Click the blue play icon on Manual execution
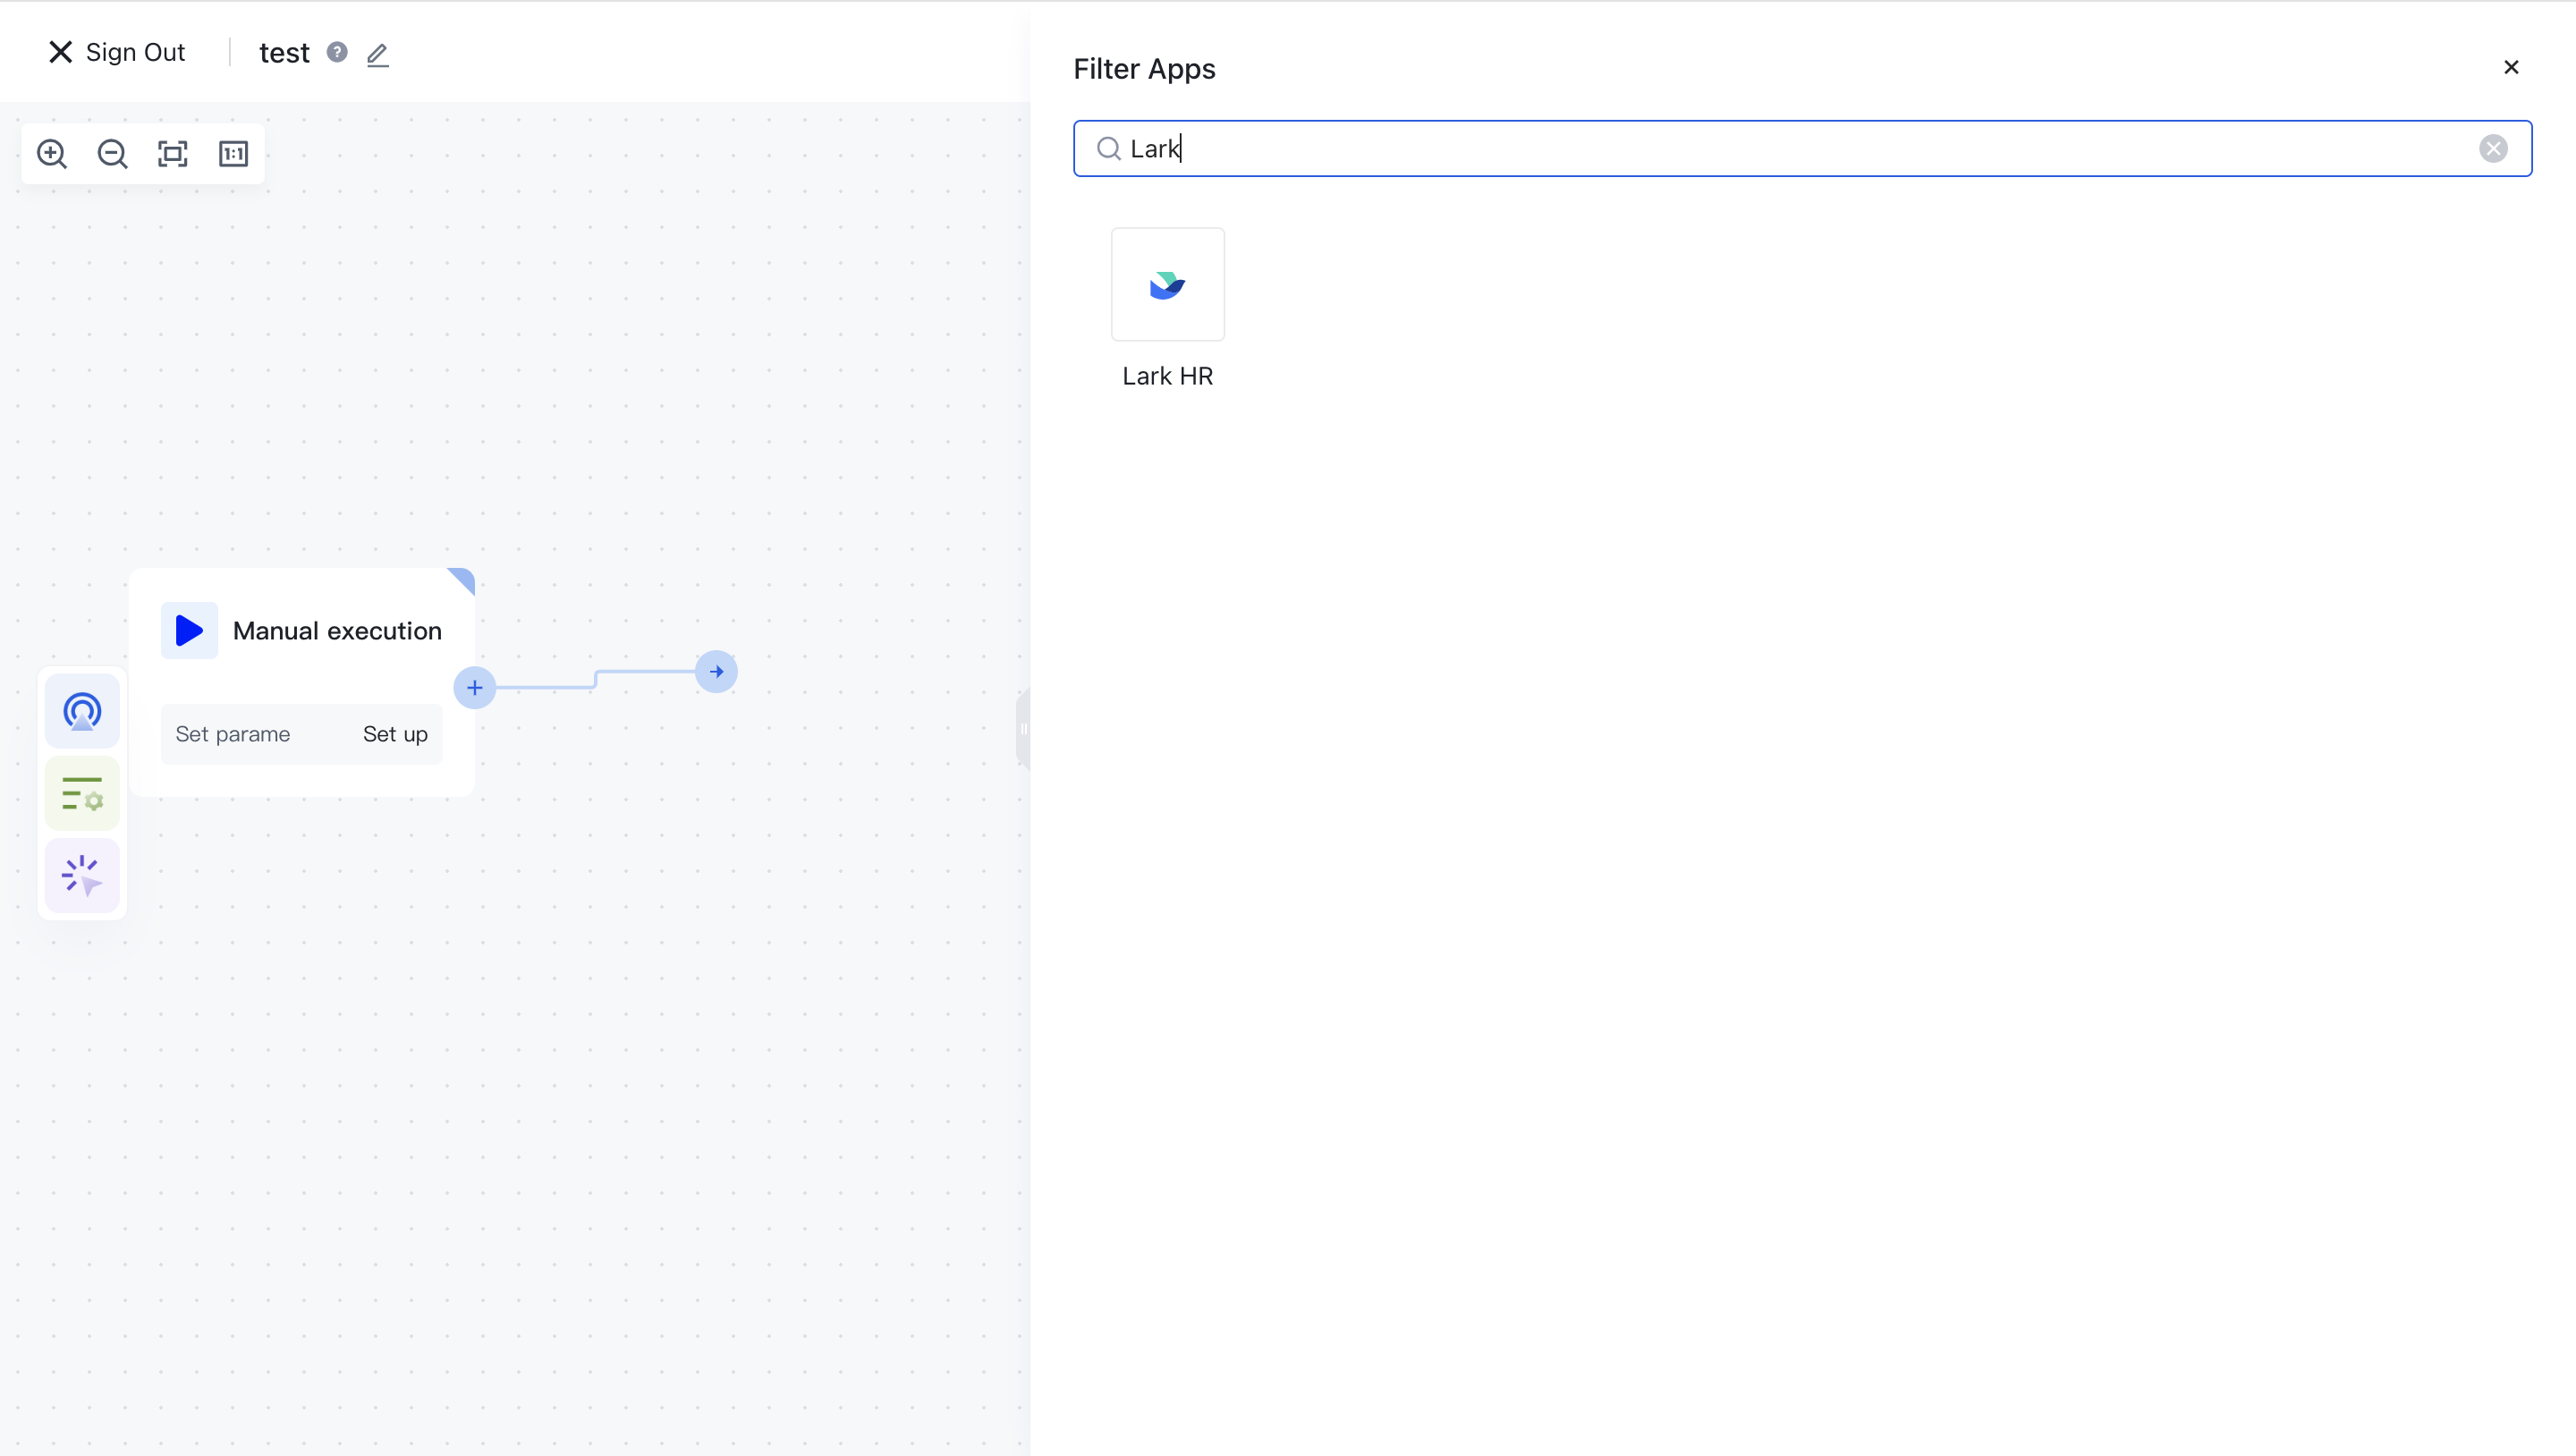Screen dimensions: 2576x1456 (189, 631)
